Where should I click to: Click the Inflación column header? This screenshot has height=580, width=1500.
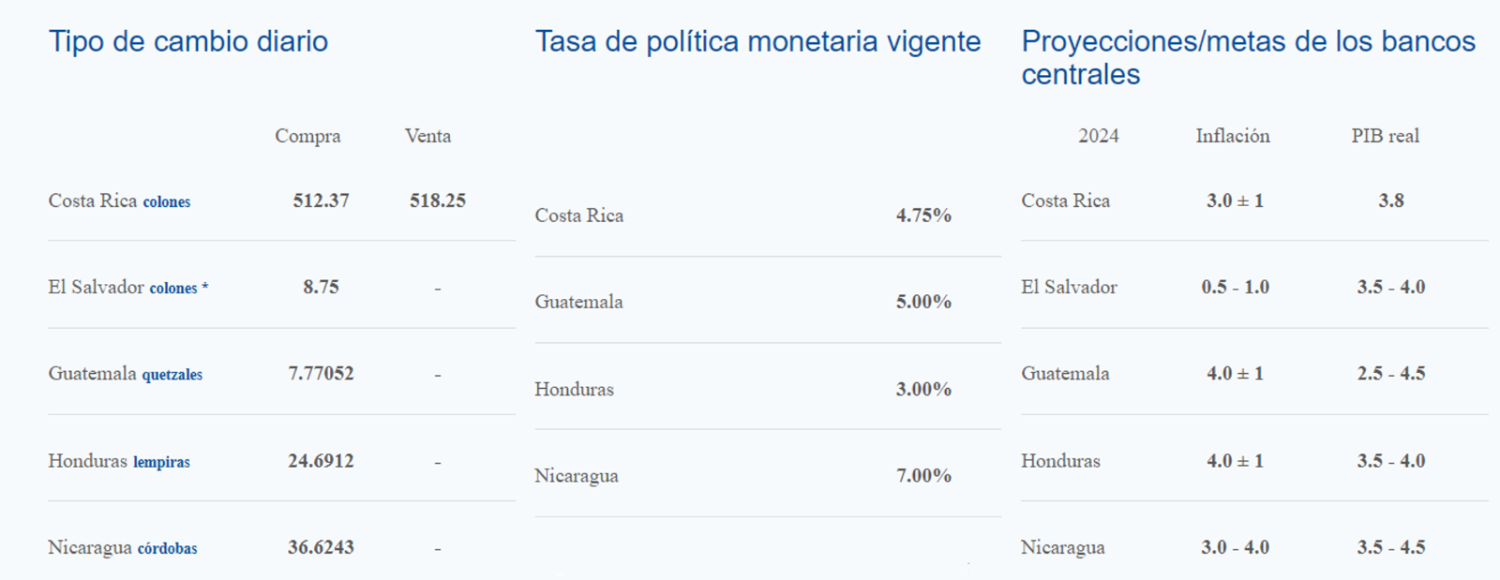pyautogui.click(x=1233, y=136)
